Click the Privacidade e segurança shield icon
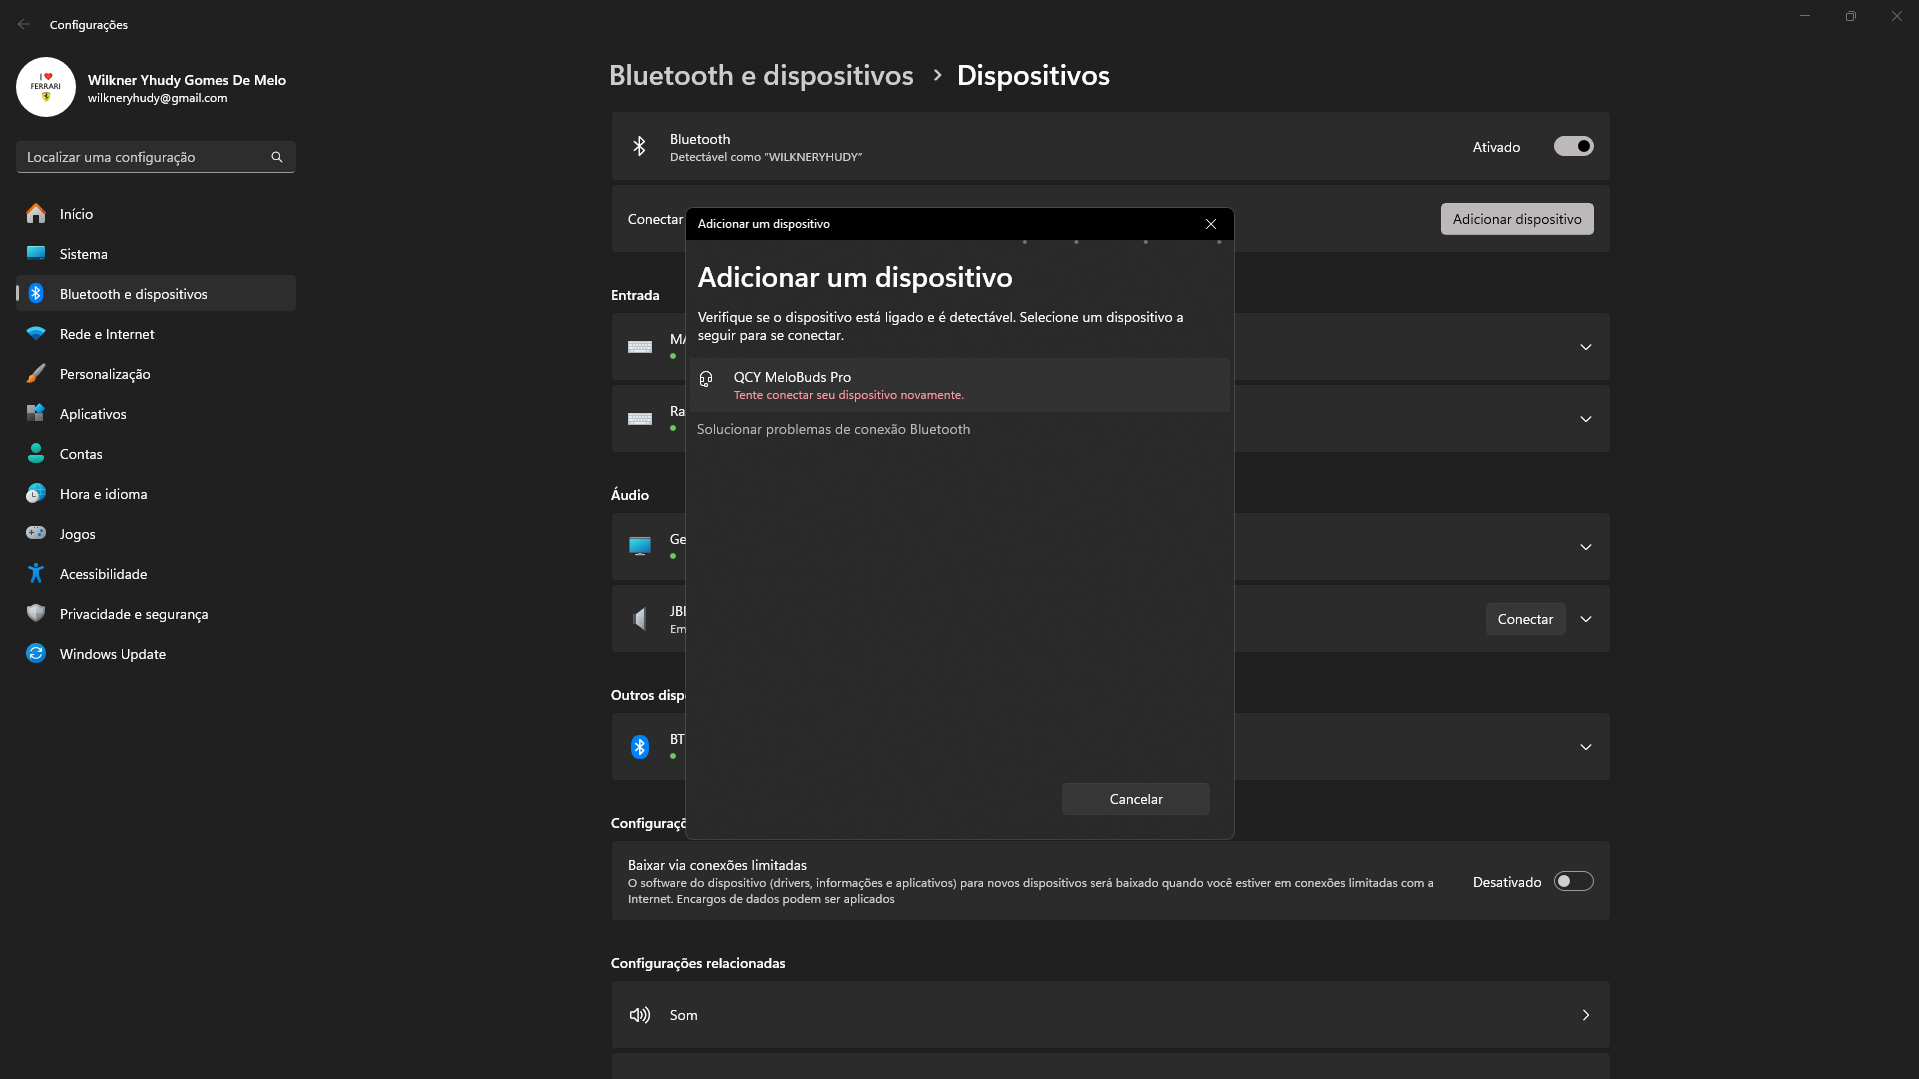 pyautogui.click(x=36, y=613)
